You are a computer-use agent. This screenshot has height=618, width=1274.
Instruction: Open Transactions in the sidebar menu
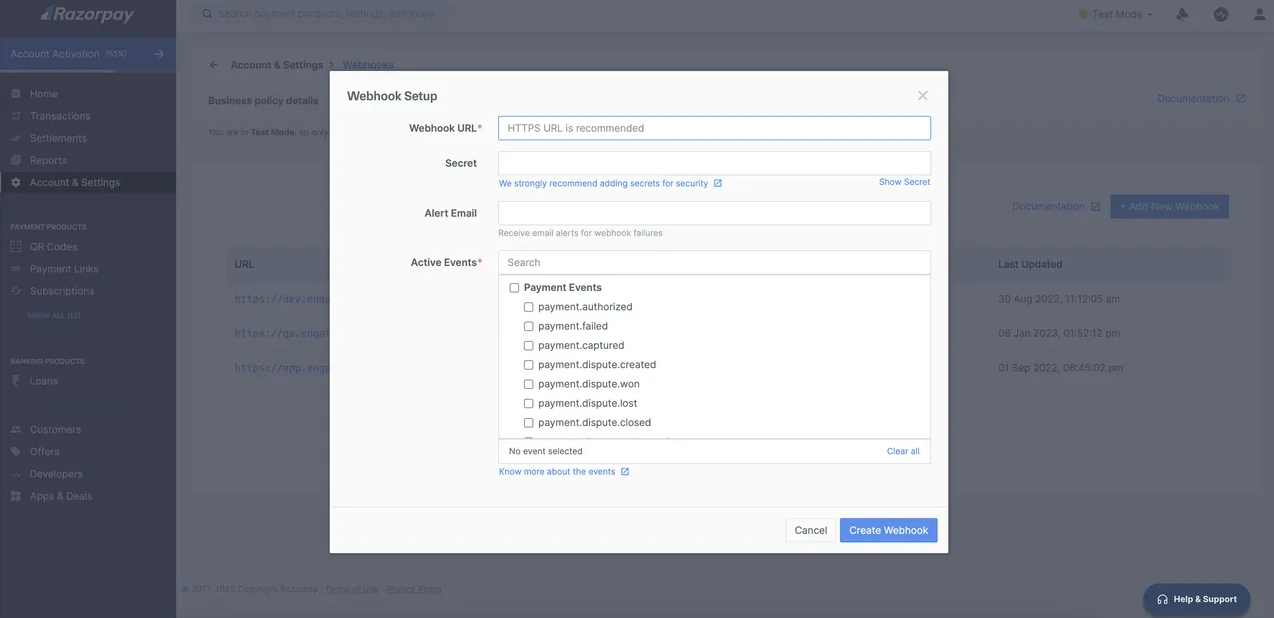click(59, 116)
